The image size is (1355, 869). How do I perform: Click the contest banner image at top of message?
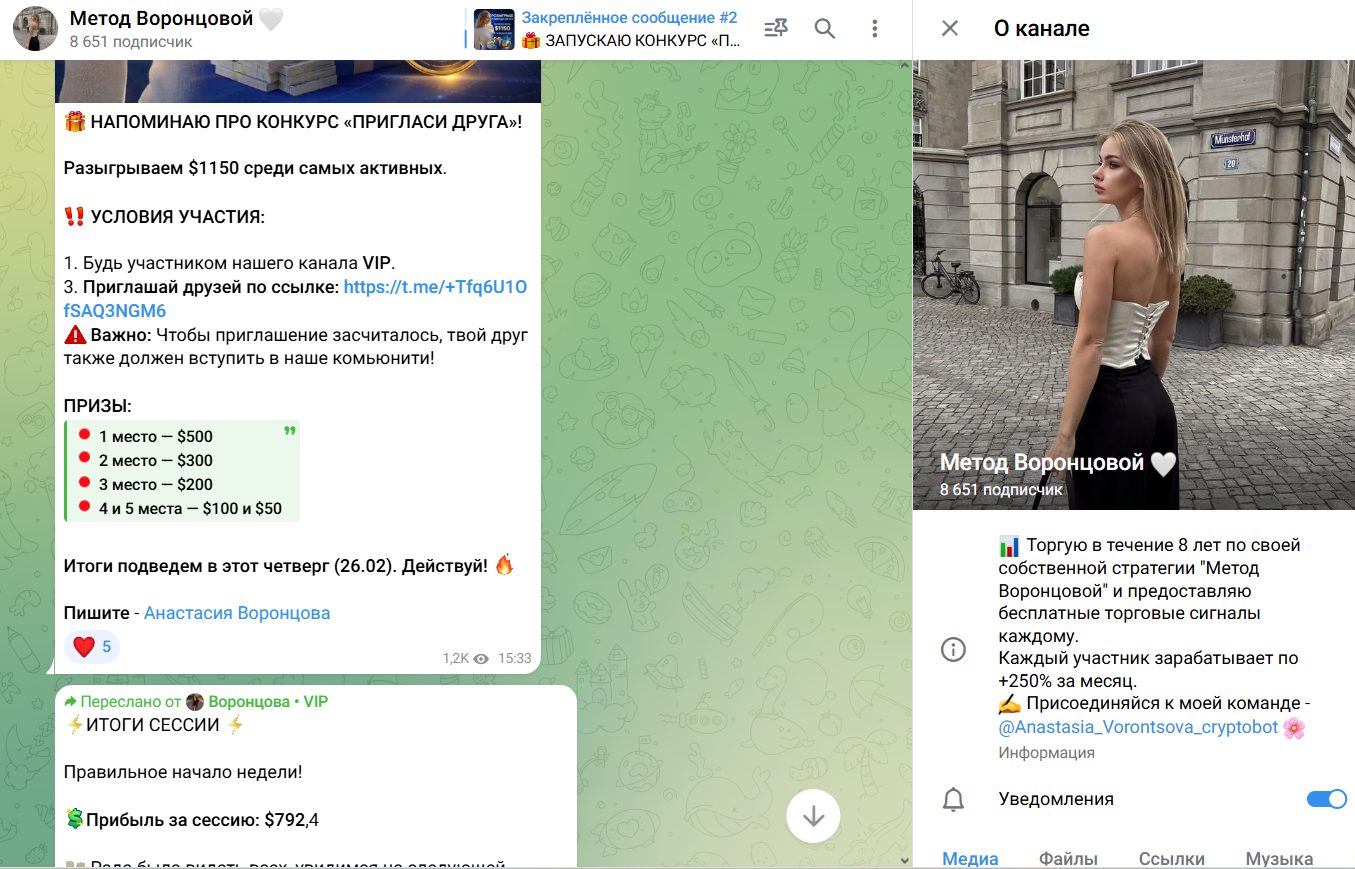pyautogui.click(x=298, y=81)
